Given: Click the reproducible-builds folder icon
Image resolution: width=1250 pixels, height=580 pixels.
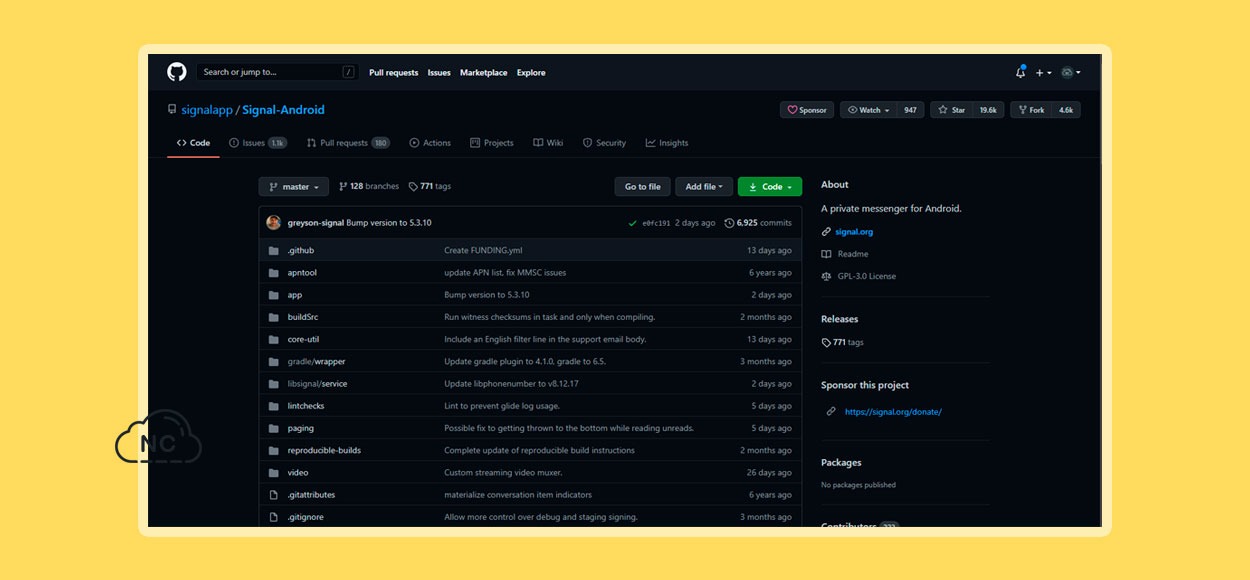Looking at the screenshot, I should (x=274, y=450).
